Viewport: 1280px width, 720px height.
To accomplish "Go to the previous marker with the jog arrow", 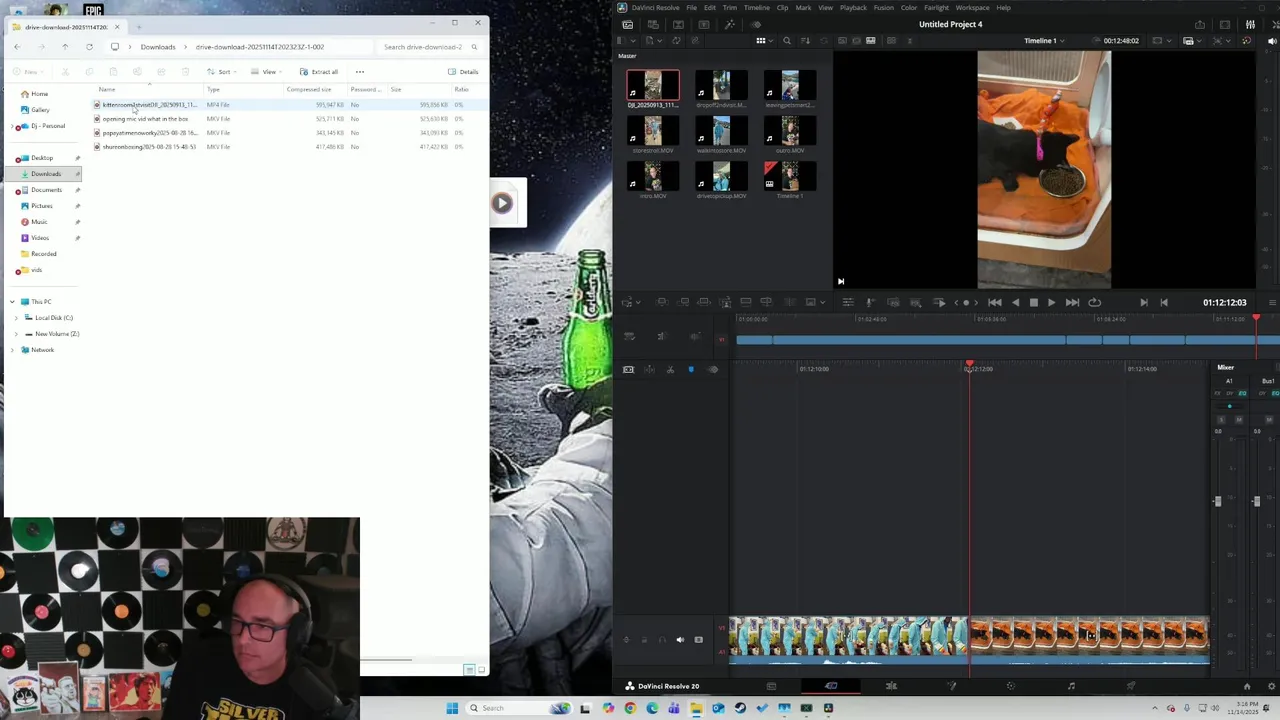I will tap(956, 302).
